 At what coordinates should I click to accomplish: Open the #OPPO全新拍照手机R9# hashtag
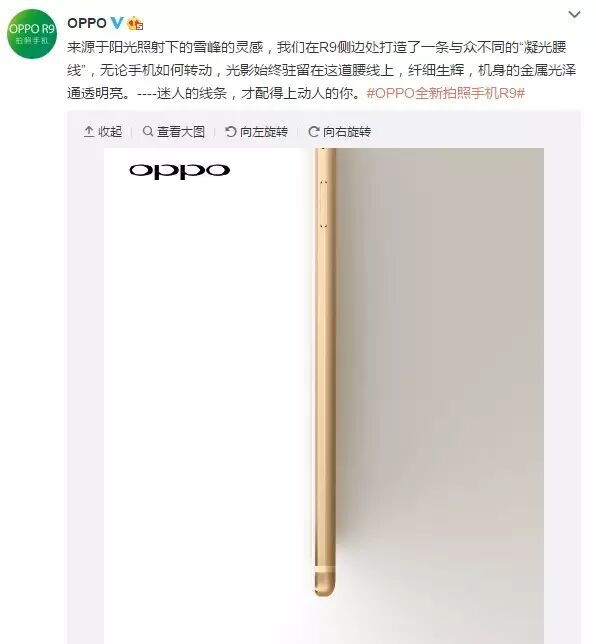coord(446,93)
